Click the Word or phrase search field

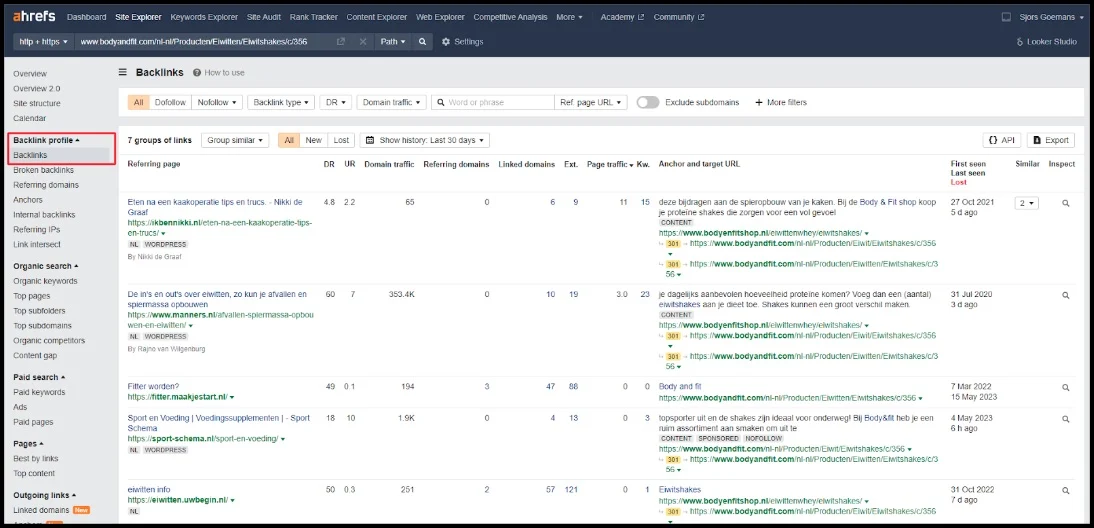tap(493, 103)
